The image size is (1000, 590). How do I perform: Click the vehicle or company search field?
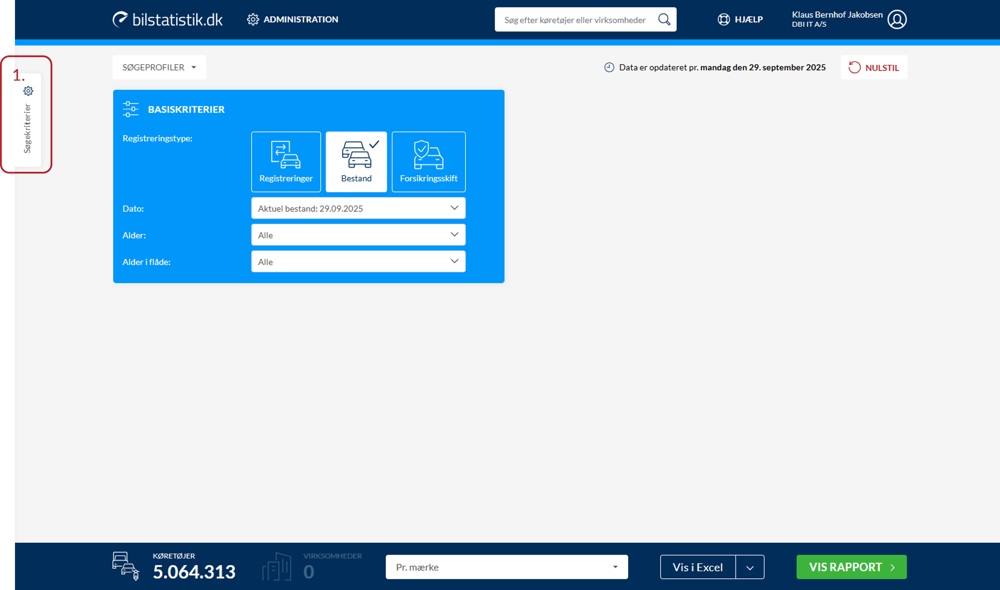575,19
